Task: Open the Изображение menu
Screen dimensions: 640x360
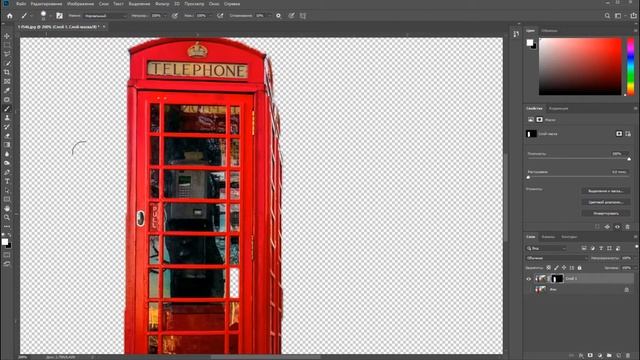Action: (x=80, y=4)
